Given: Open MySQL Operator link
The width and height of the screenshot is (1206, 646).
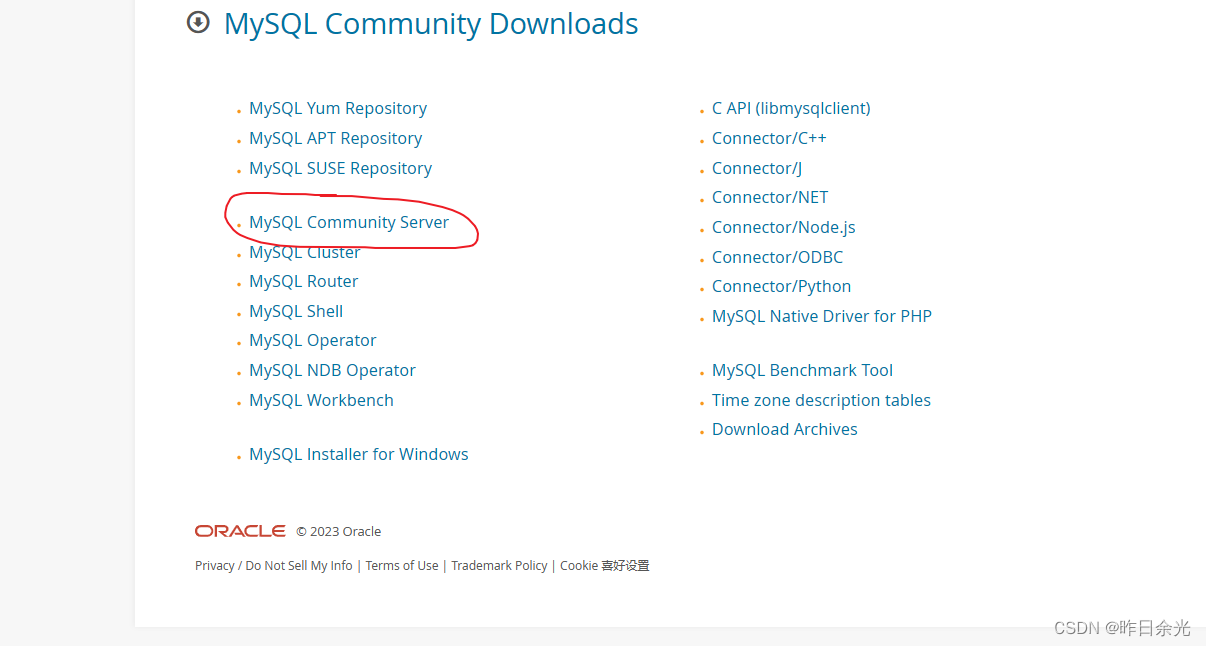Looking at the screenshot, I should tap(313, 340).
